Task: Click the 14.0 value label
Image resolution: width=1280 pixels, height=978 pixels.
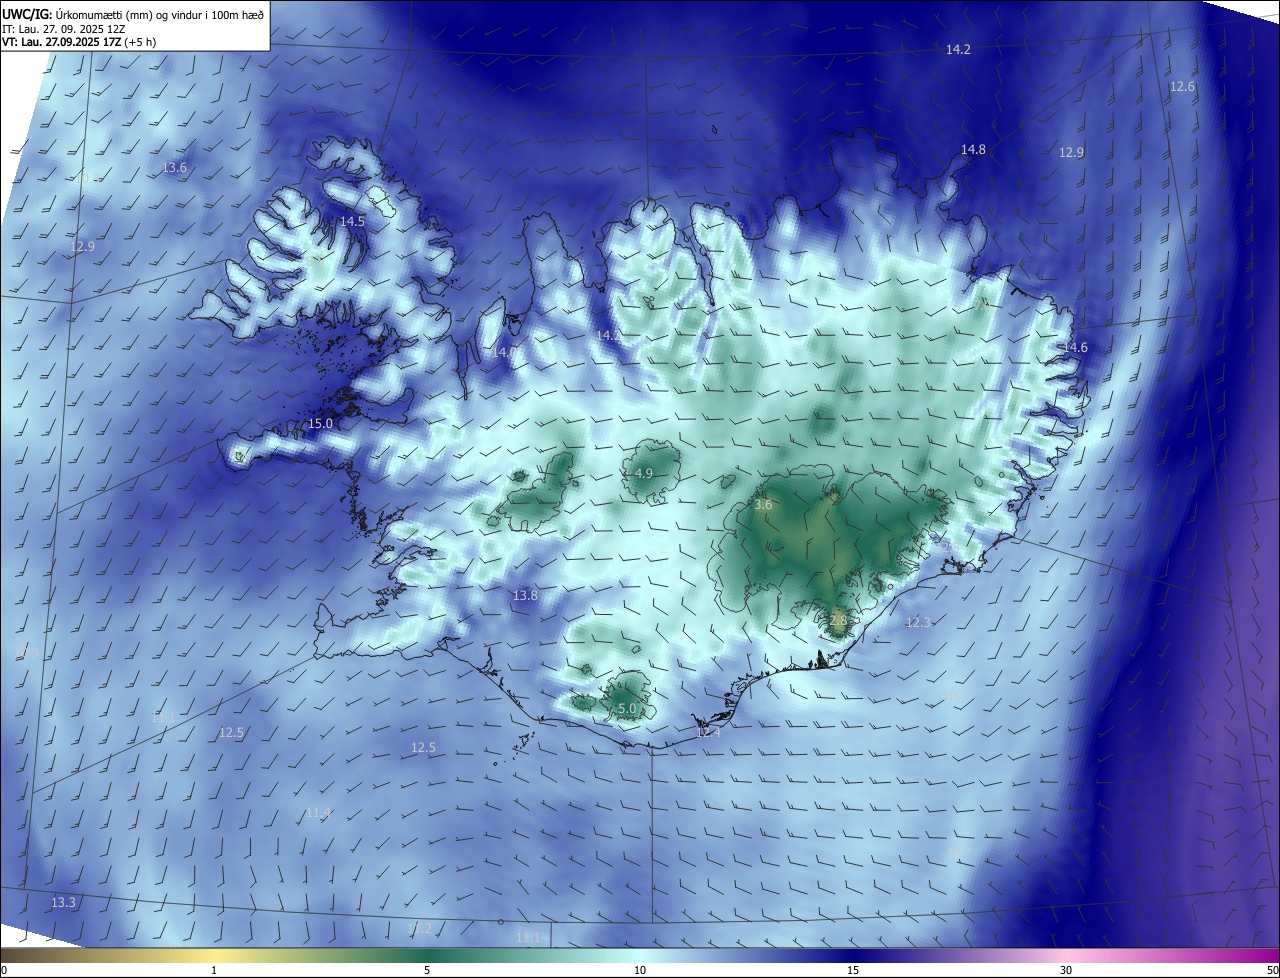Action: [504, 352]
